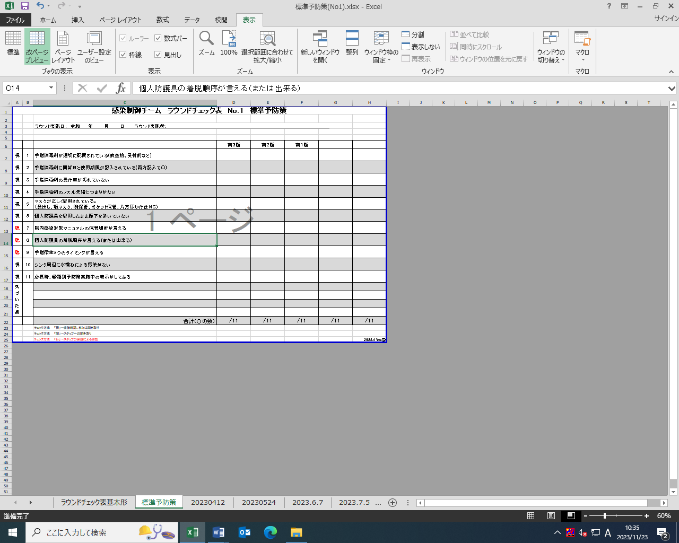Image resolution: width=679 pixels, height=543 pixels.
Task: Set zoom to 100% in the ribbon
Action: [x=229, y=43]
